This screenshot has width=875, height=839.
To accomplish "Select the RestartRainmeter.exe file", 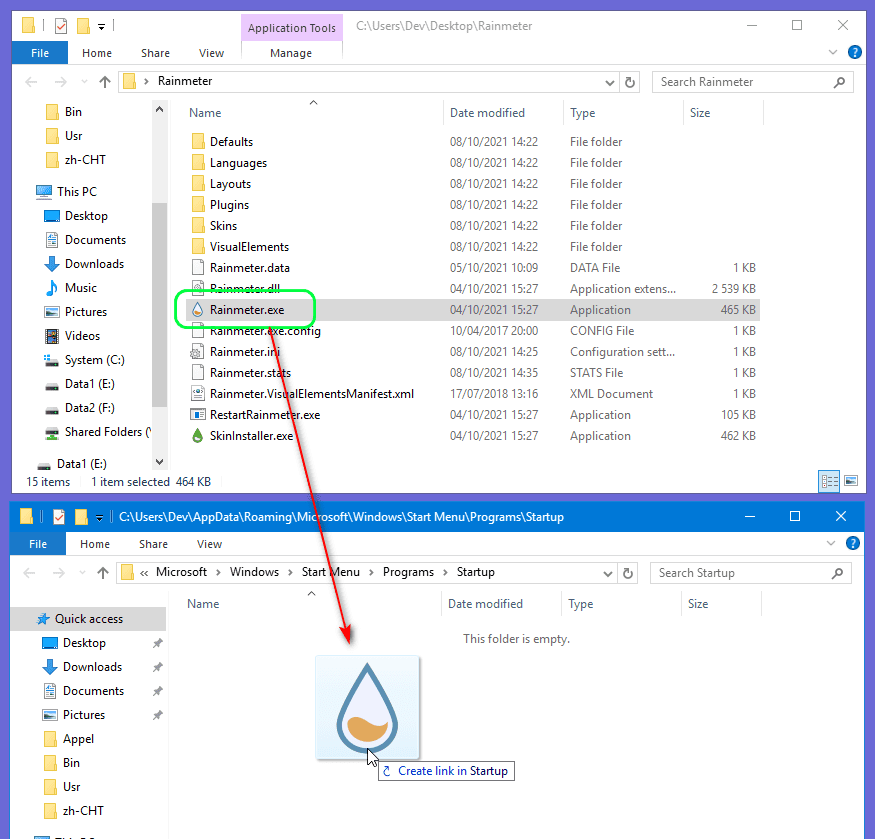I will (264, 415).
